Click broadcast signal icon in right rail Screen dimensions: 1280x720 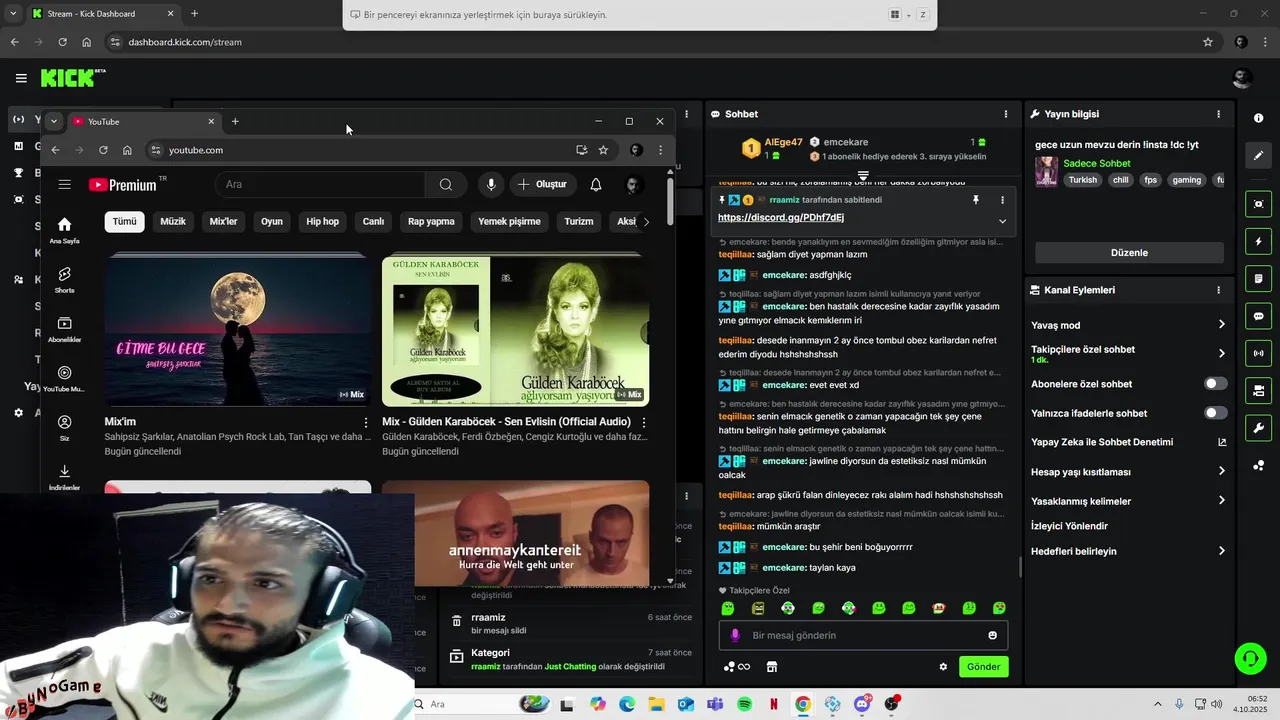[1258, 353]
